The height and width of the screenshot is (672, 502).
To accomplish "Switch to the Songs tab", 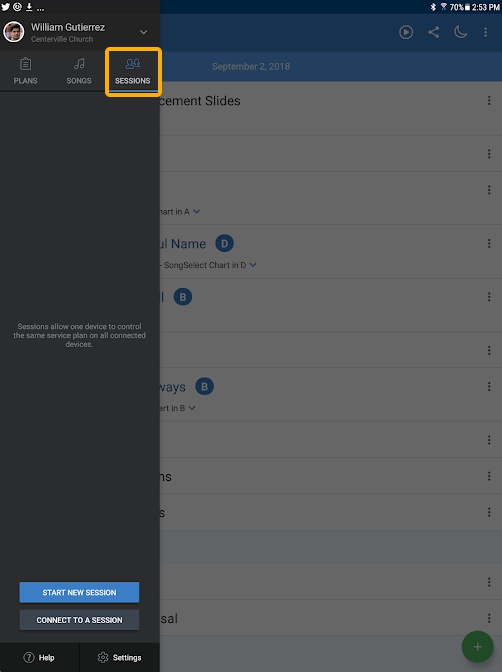I will pyautogui.click(x=79, y=71).
